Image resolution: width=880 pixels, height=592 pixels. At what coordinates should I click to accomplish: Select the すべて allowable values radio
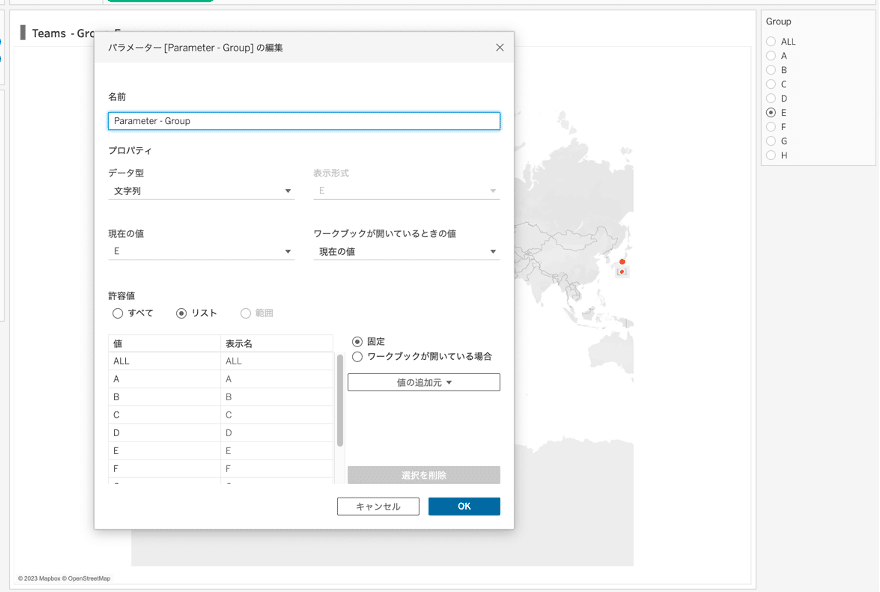(x=117, y=313)
